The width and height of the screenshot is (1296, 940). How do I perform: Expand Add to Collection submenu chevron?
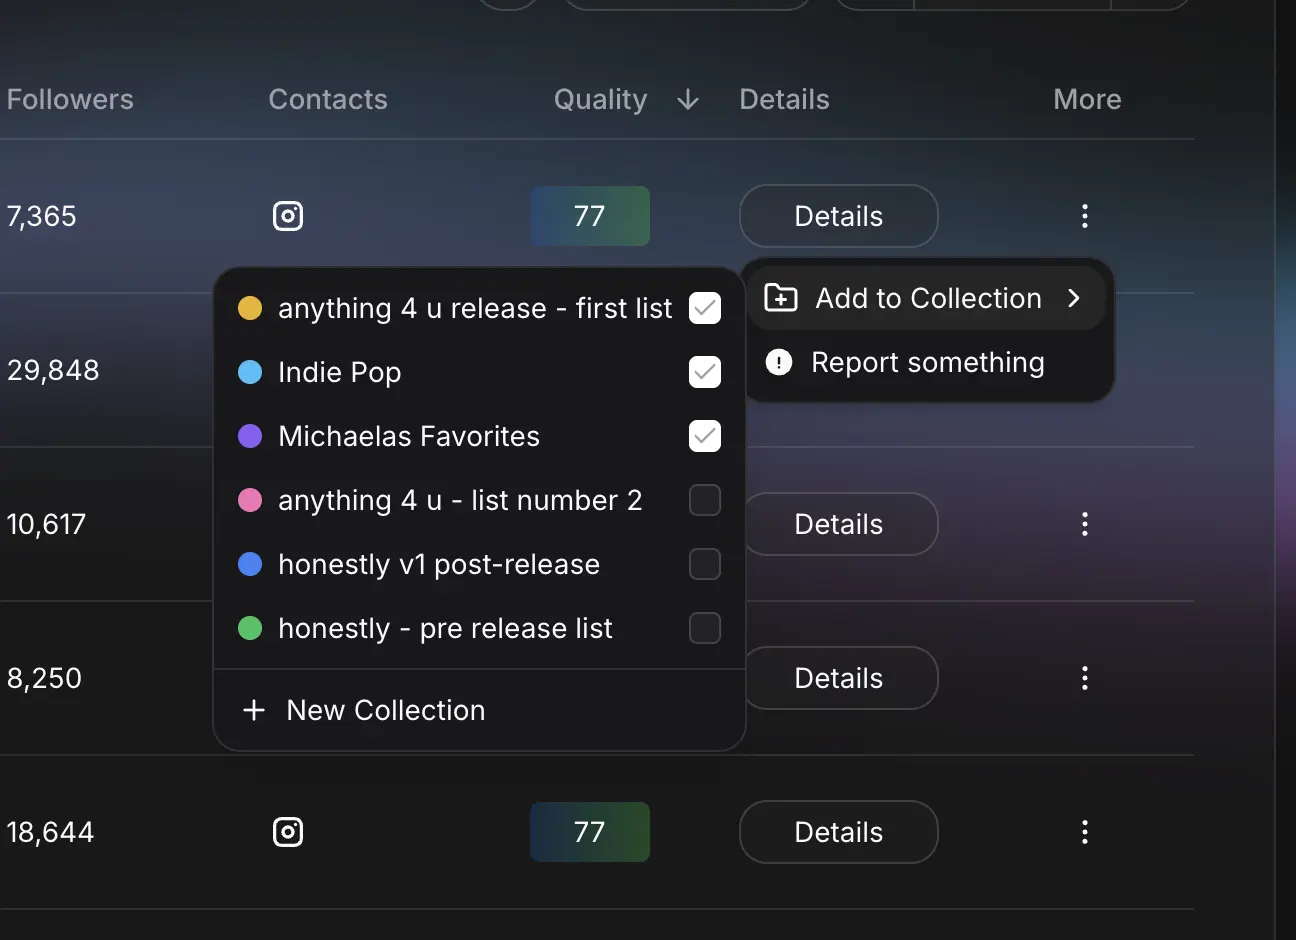pos(1074,298)
